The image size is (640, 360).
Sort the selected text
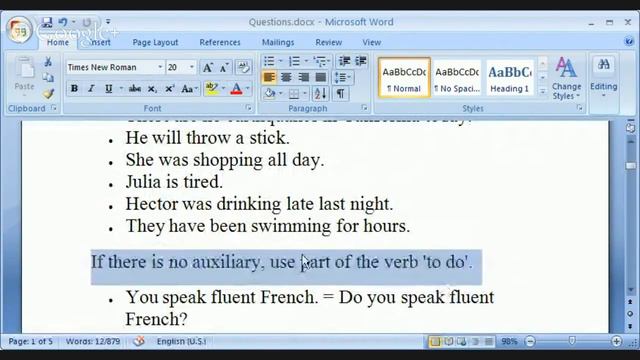tap(320, 94)
